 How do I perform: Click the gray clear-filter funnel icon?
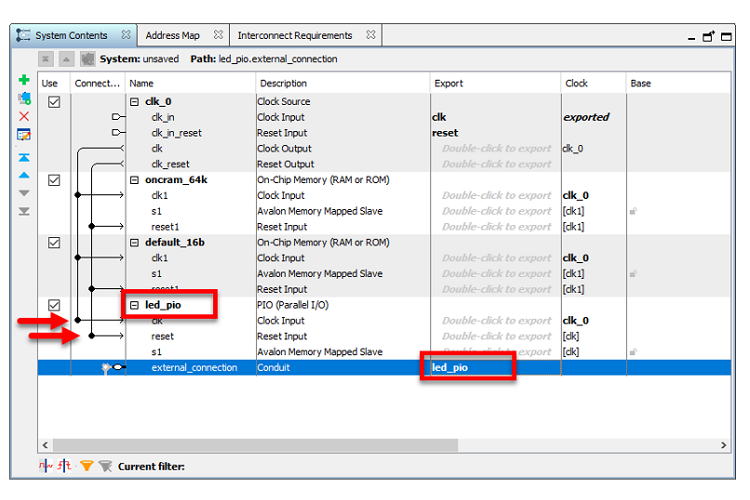pos(105,466)
